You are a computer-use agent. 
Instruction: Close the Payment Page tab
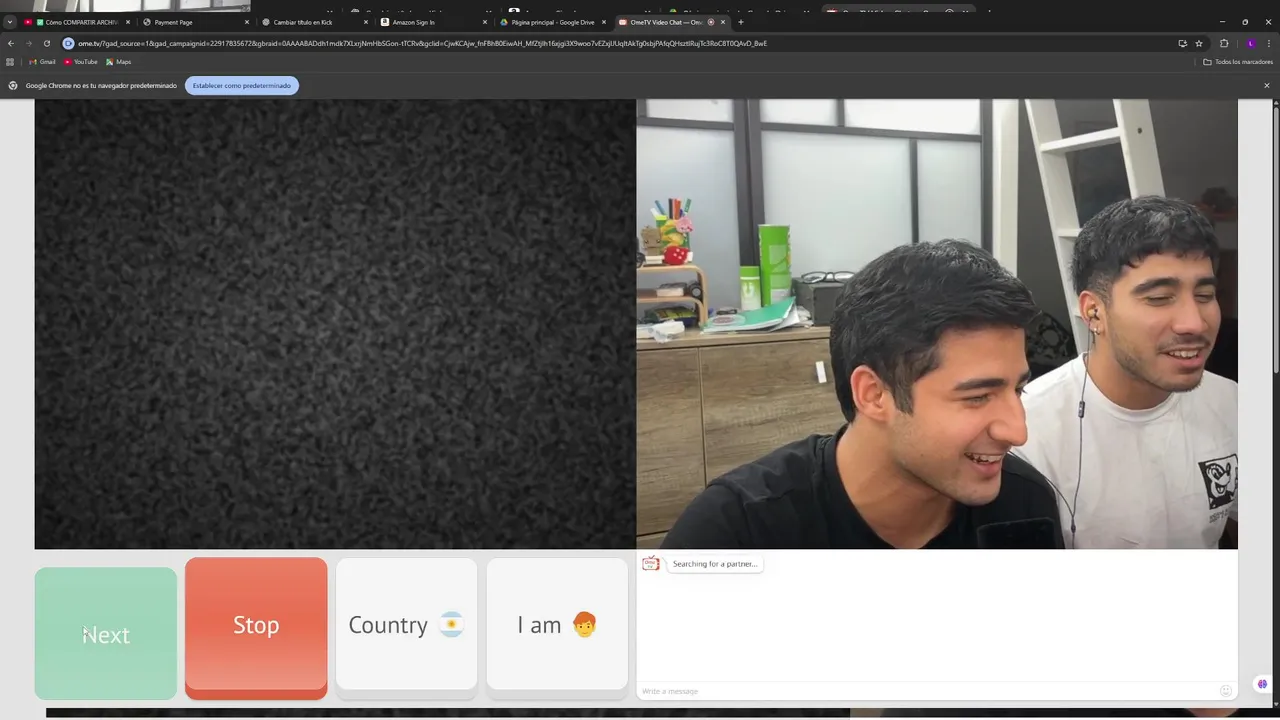[x=247, y=22]
